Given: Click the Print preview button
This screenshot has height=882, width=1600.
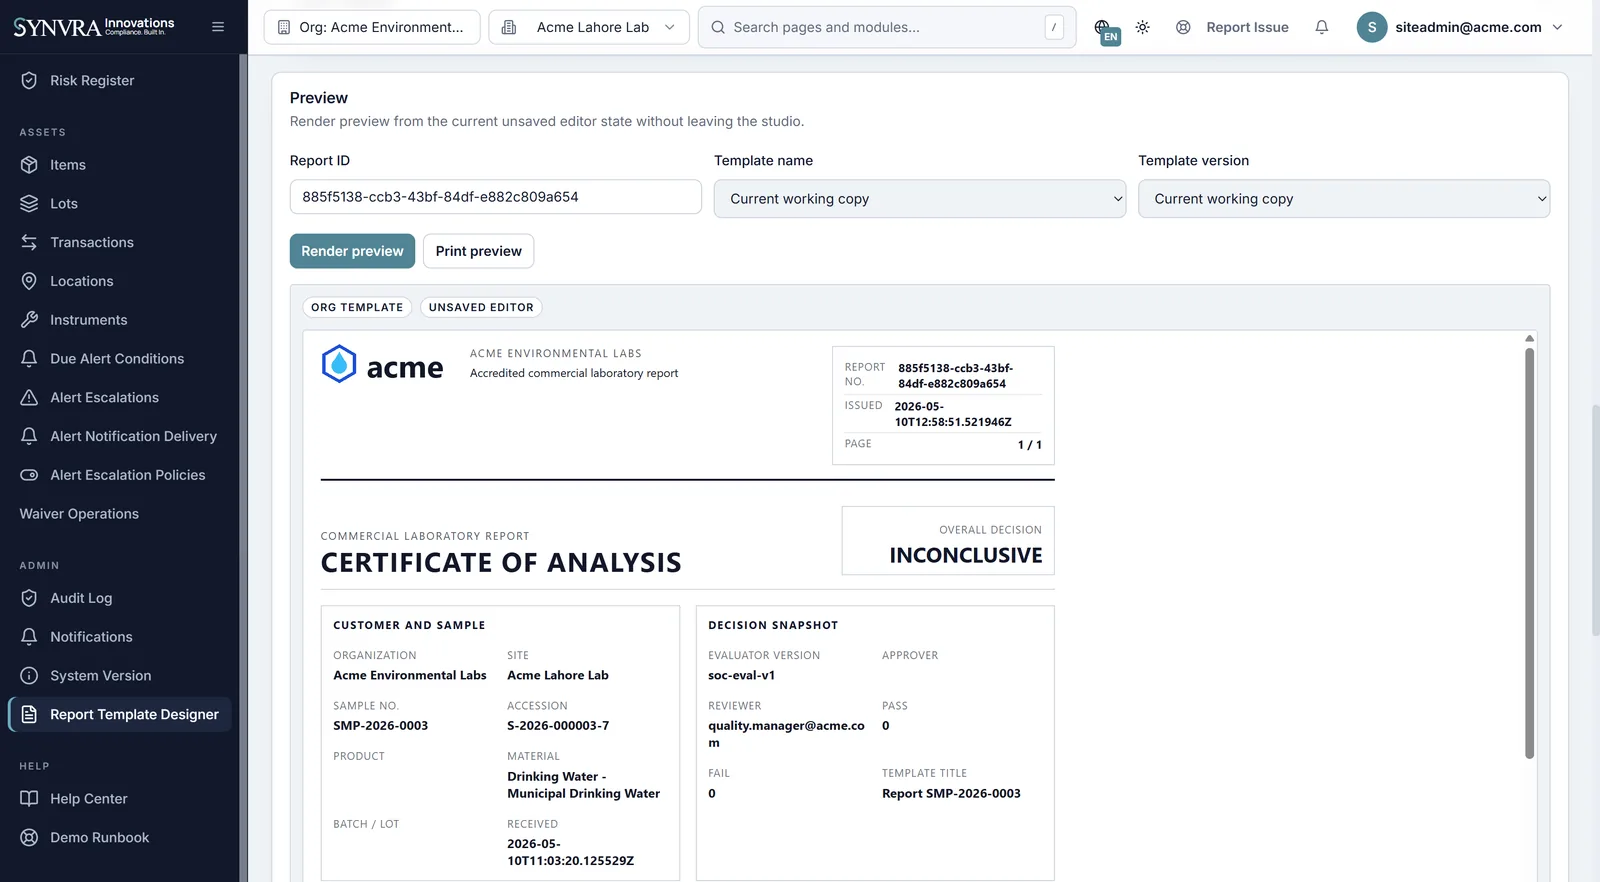Looking at the screenshot, I should (x=478, y=251).
